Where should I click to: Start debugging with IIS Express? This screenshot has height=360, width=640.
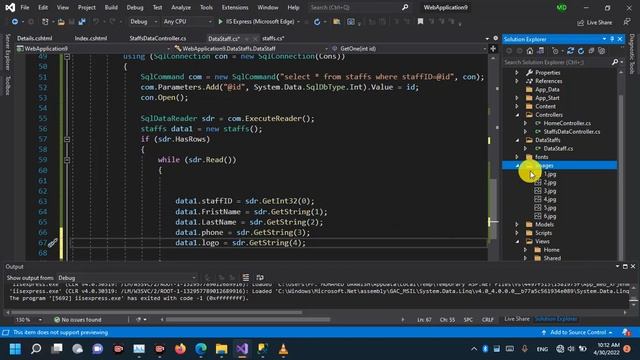[256, 22]
